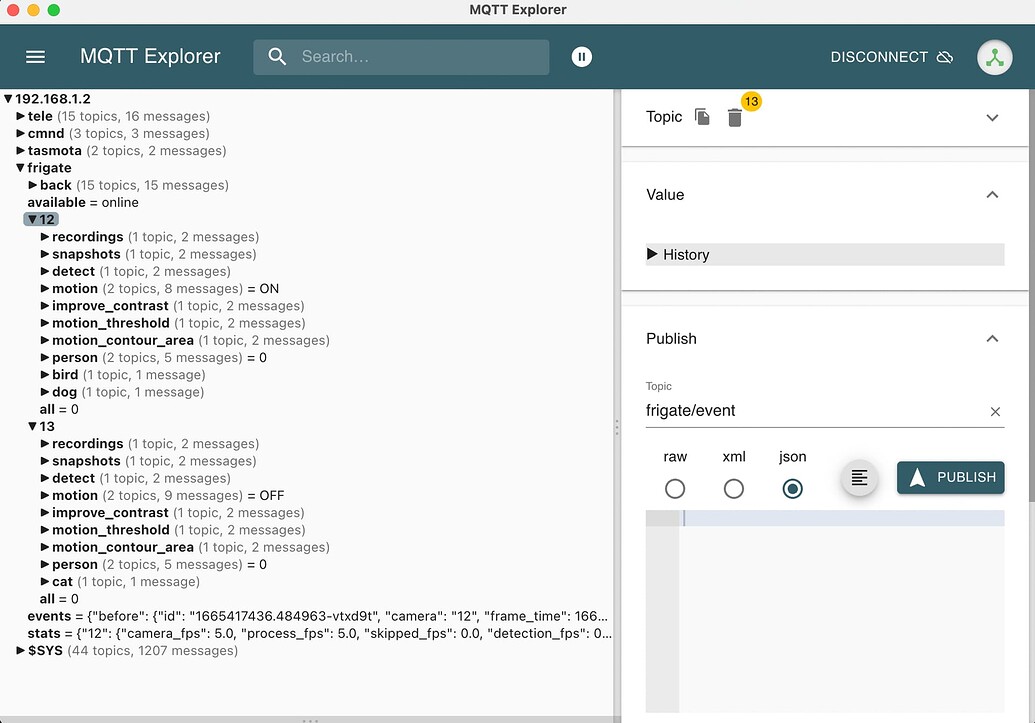Open the hamburger menu in the top bar
This screenshot has height=723, width=1035.
coord(35,57)
